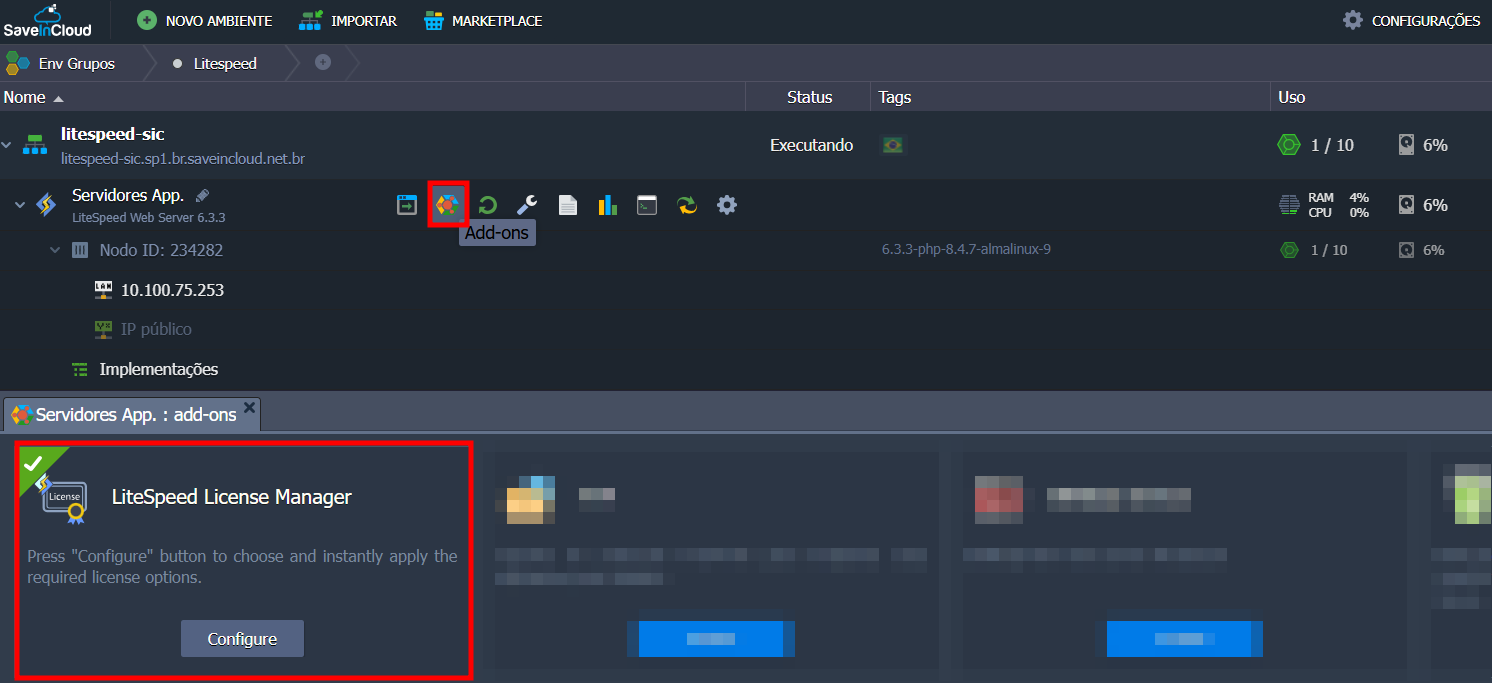This screenshot has height=683, width=1492.
Task: Click Configure on LiteSpeed License Manager
Action: [242, 639]
